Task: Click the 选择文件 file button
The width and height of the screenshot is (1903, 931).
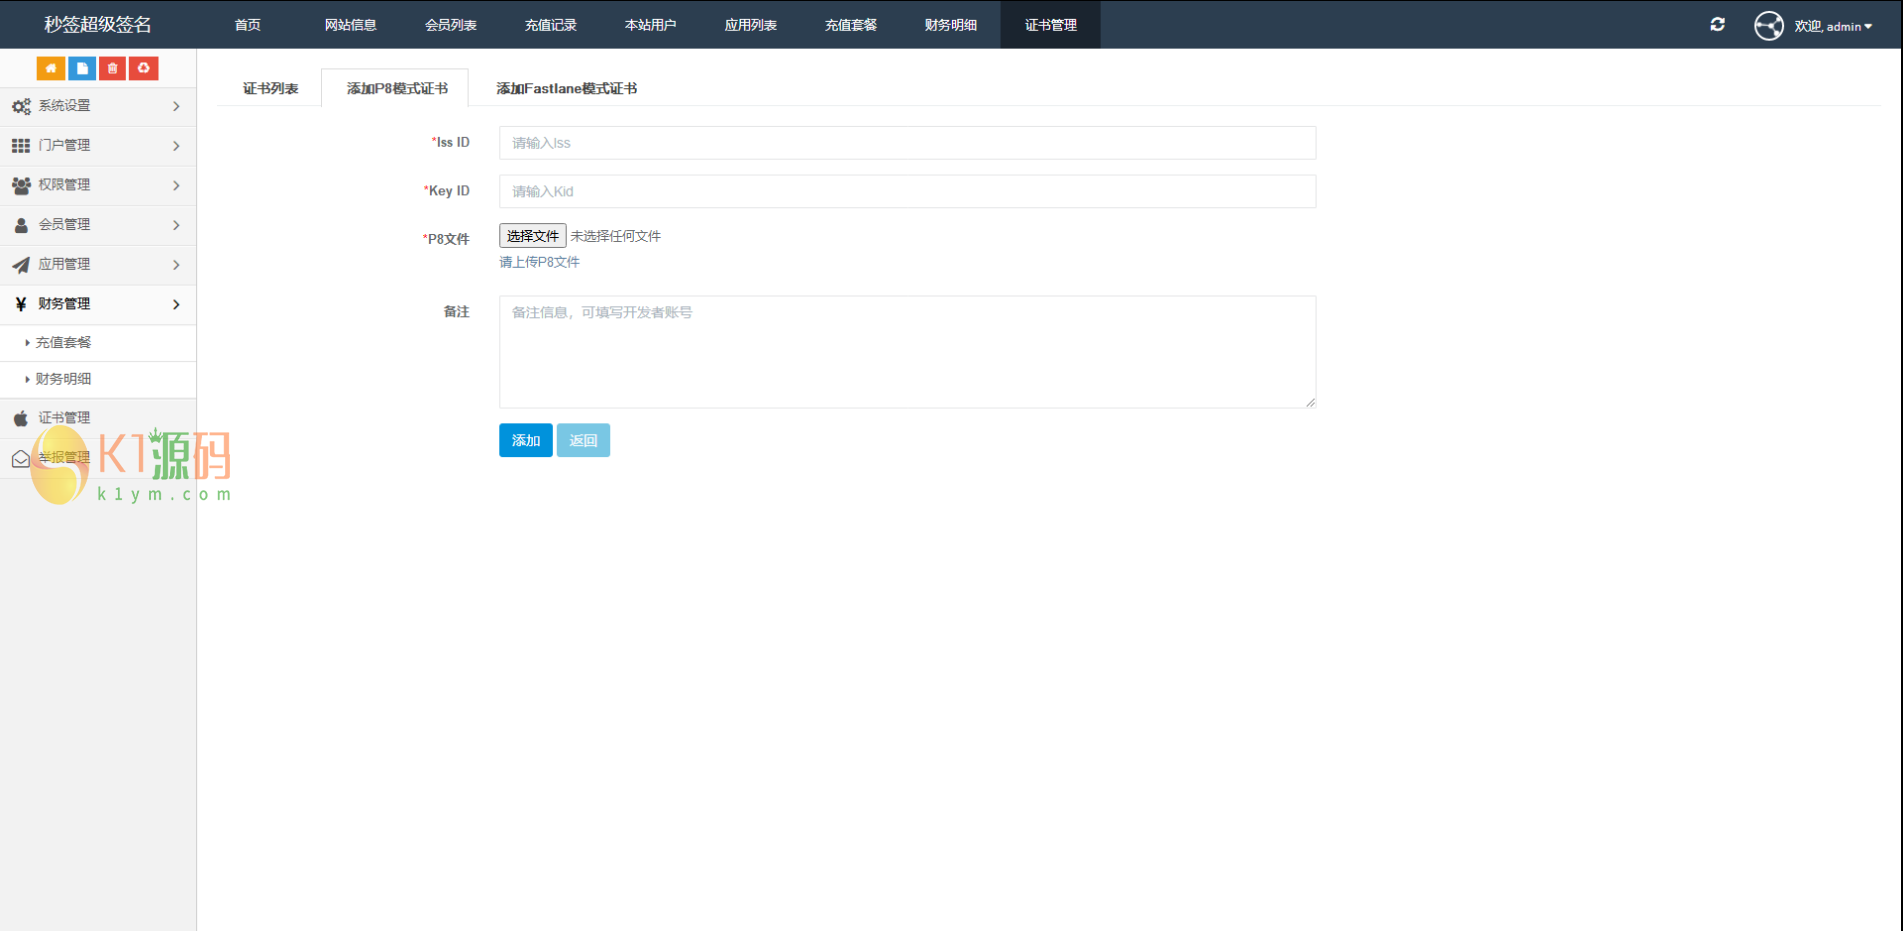Action: [x=533, y=236]
